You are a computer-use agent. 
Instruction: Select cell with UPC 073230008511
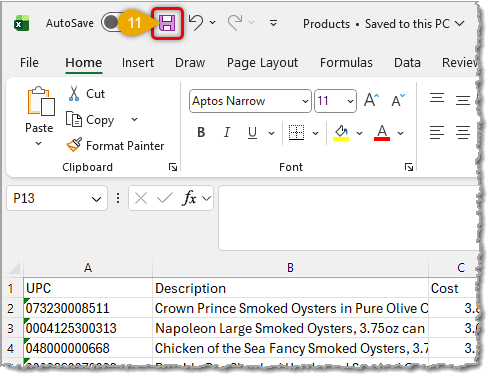(88, 308)
